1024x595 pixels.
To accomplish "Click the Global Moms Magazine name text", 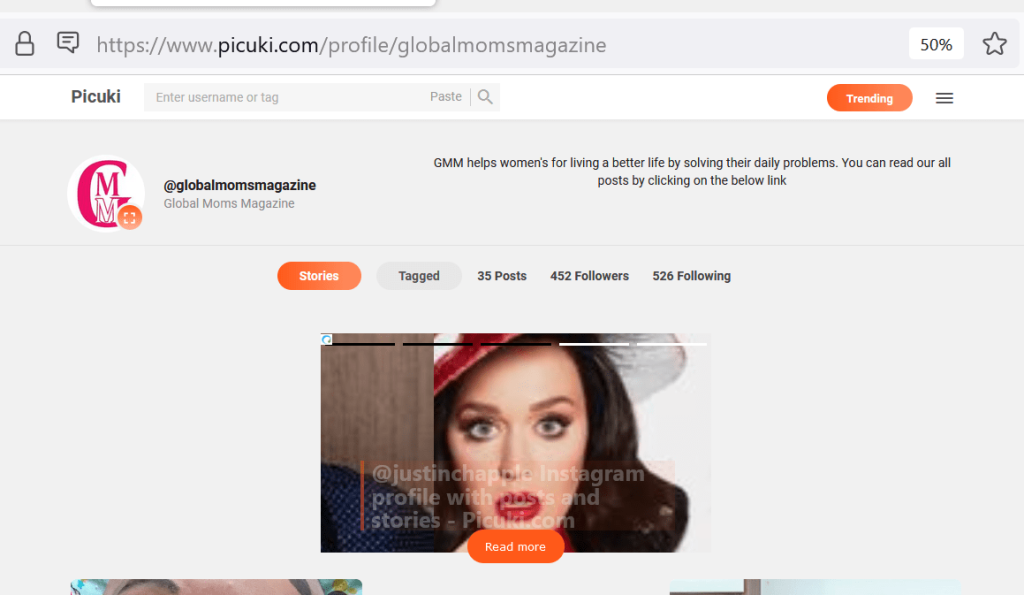I will [x=229, y=203].
